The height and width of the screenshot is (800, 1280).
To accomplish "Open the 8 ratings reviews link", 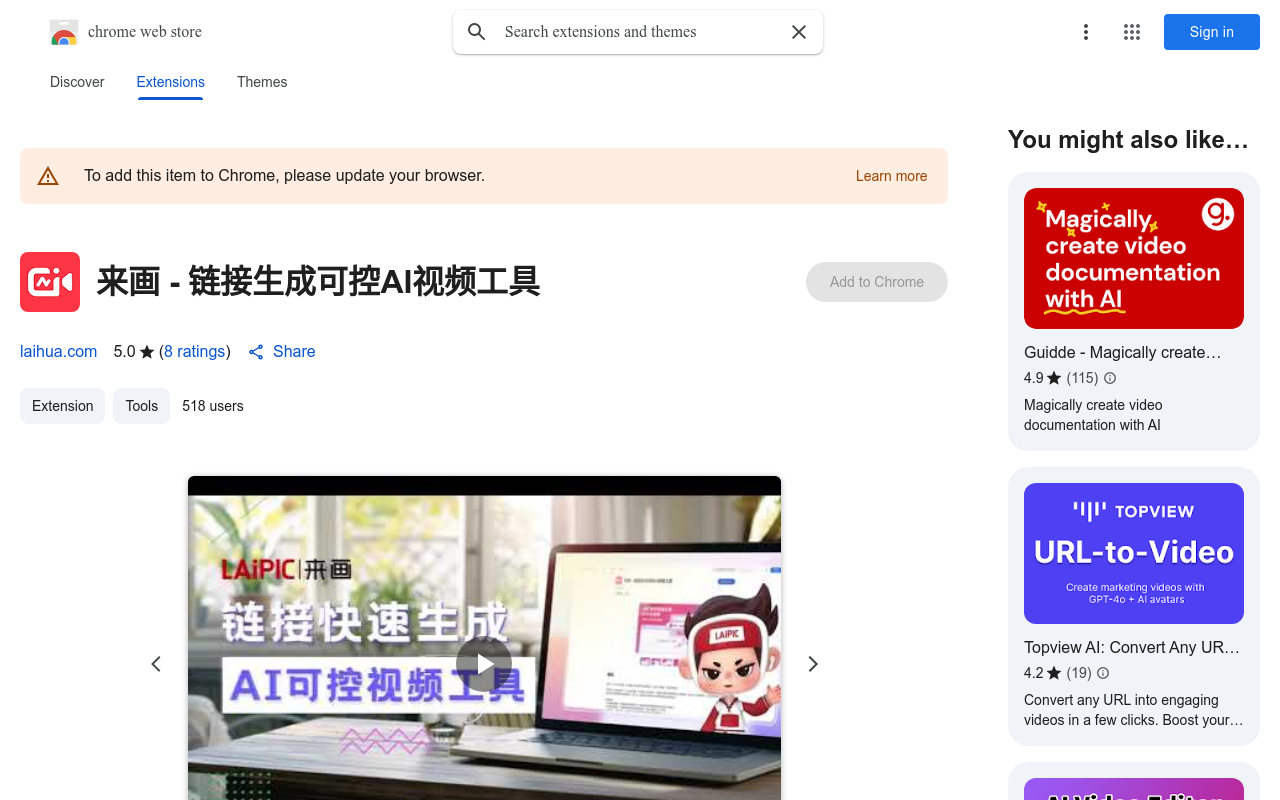I will 195,351.
